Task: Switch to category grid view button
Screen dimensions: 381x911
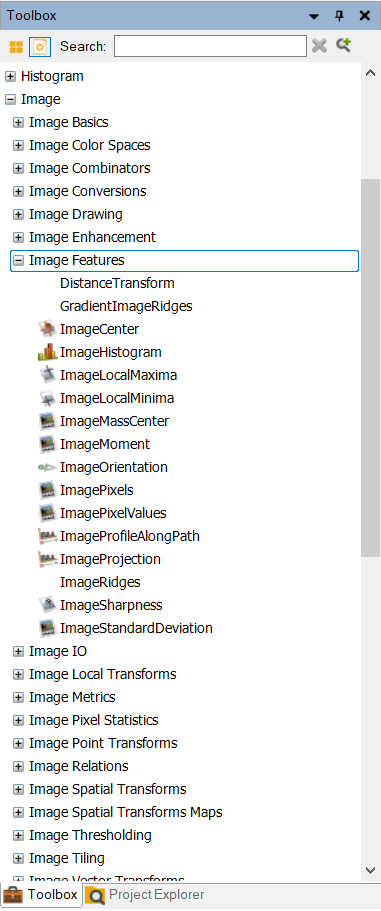Action: pyautogui.click(x=16, y=46)
